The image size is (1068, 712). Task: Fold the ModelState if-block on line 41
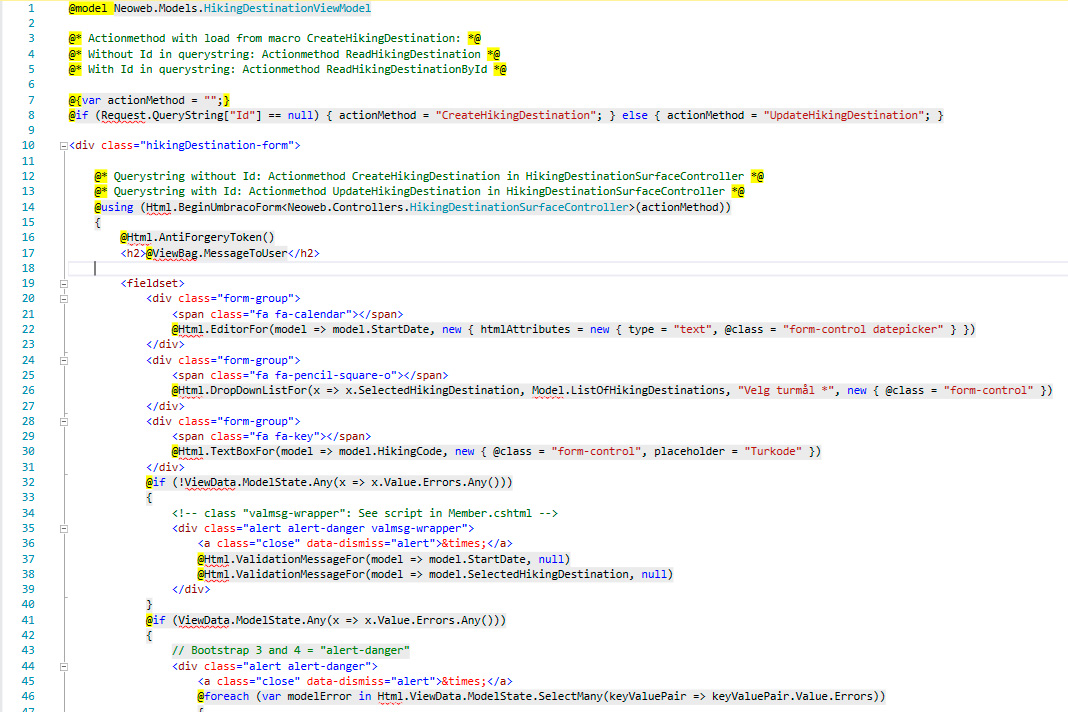tap(64, 620)
